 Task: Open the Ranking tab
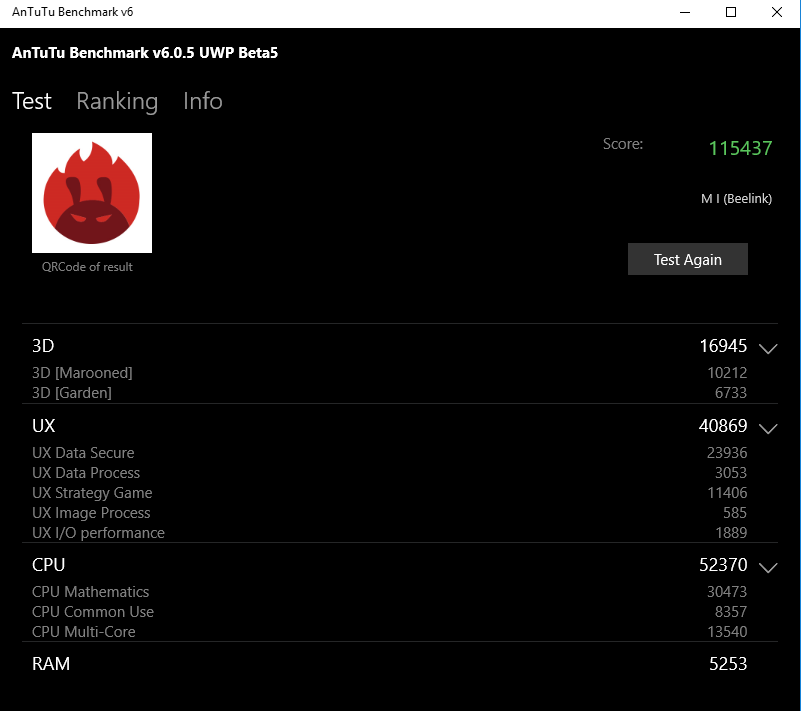117,101
